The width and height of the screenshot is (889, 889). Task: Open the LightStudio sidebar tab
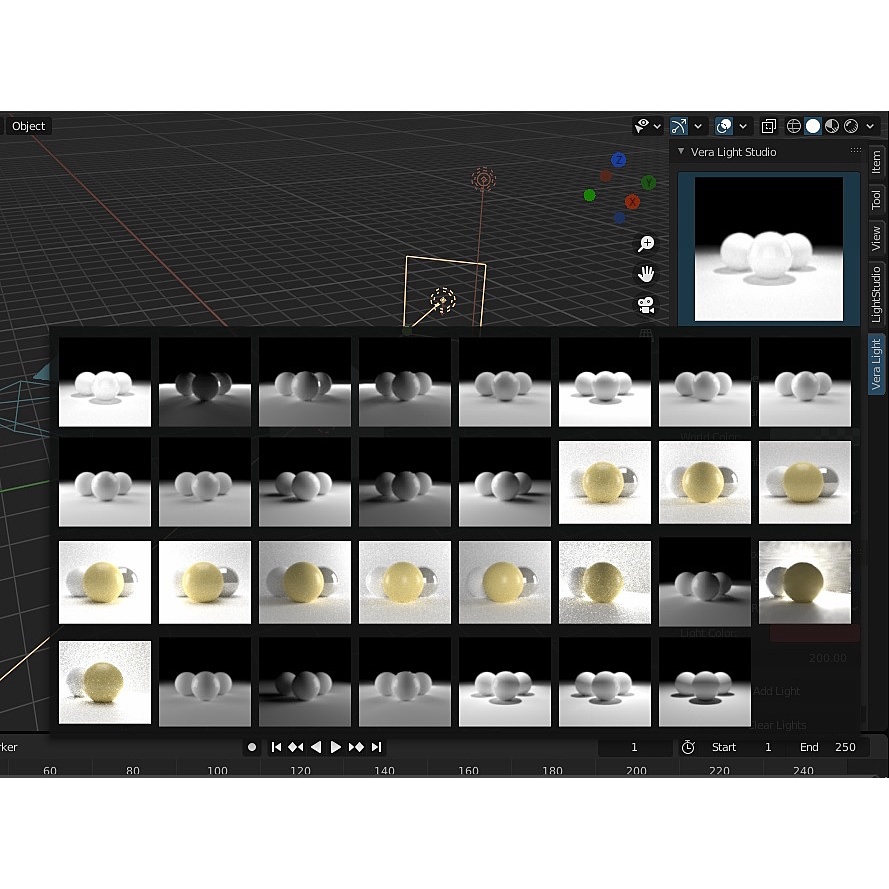click(877, 294)
